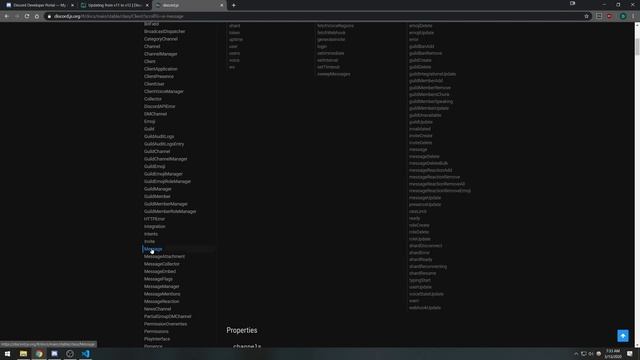Click the red extension icon in toolbar
This screenshot has width=640, height=360.
609,16
